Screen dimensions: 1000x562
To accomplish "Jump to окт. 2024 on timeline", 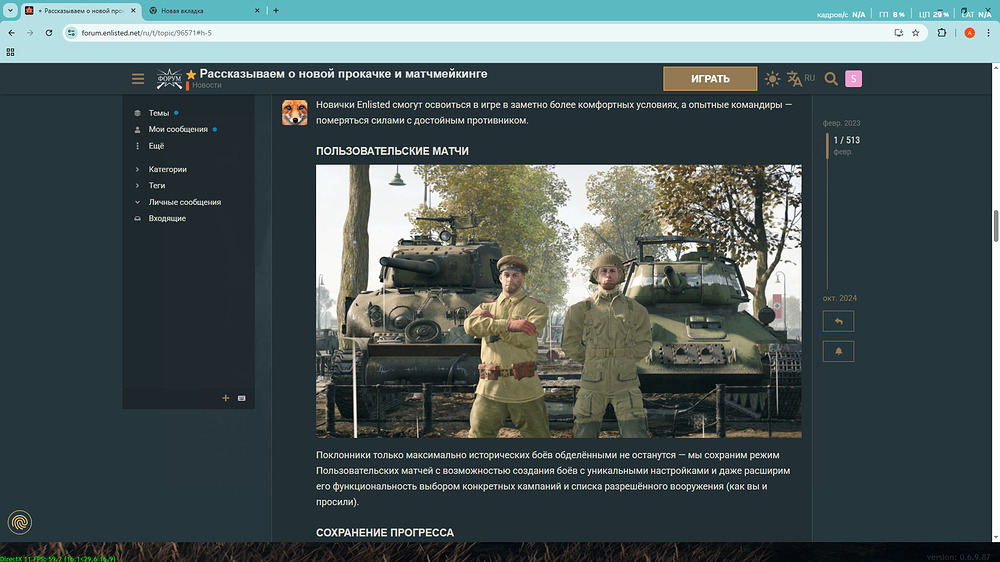I will [x=839, y=298].
